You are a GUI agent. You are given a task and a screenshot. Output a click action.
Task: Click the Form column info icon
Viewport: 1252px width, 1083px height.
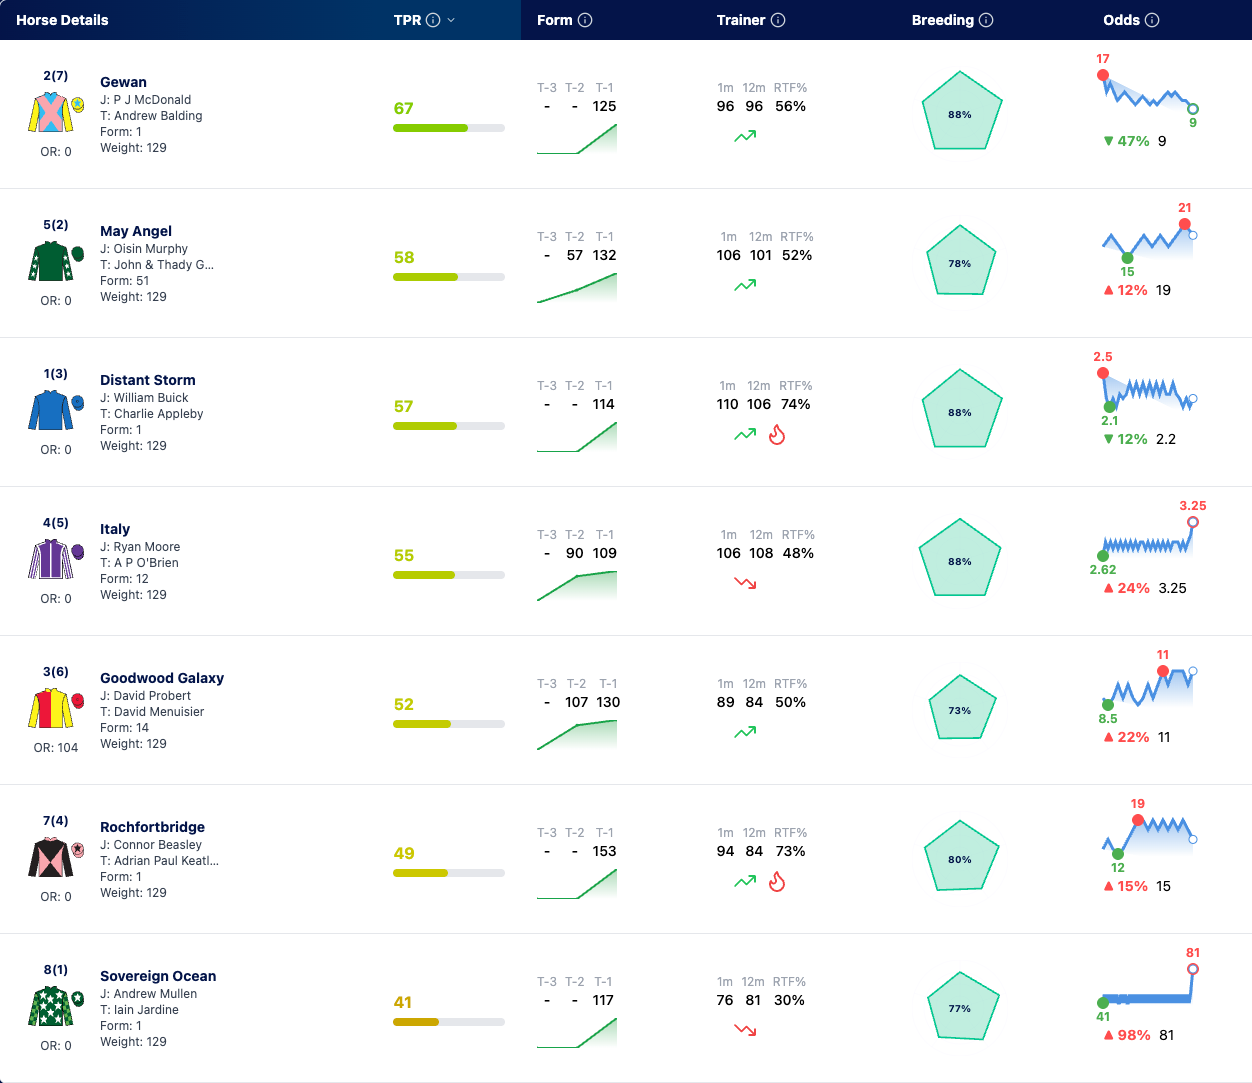585,20
